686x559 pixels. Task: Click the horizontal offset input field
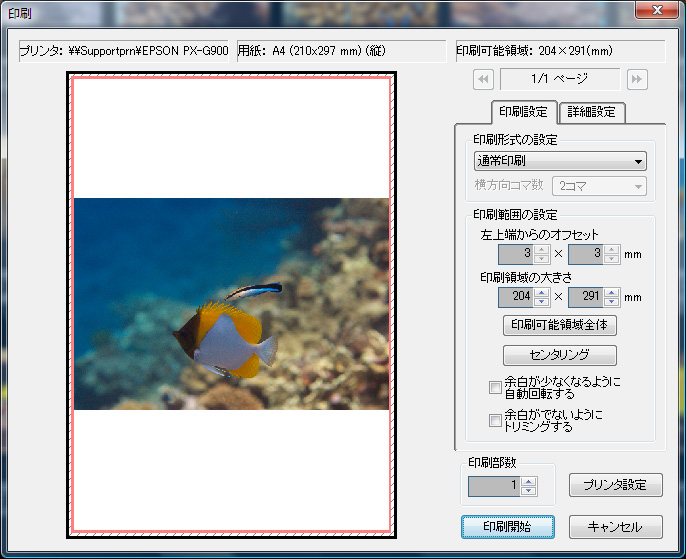click(x=515, y=254)
